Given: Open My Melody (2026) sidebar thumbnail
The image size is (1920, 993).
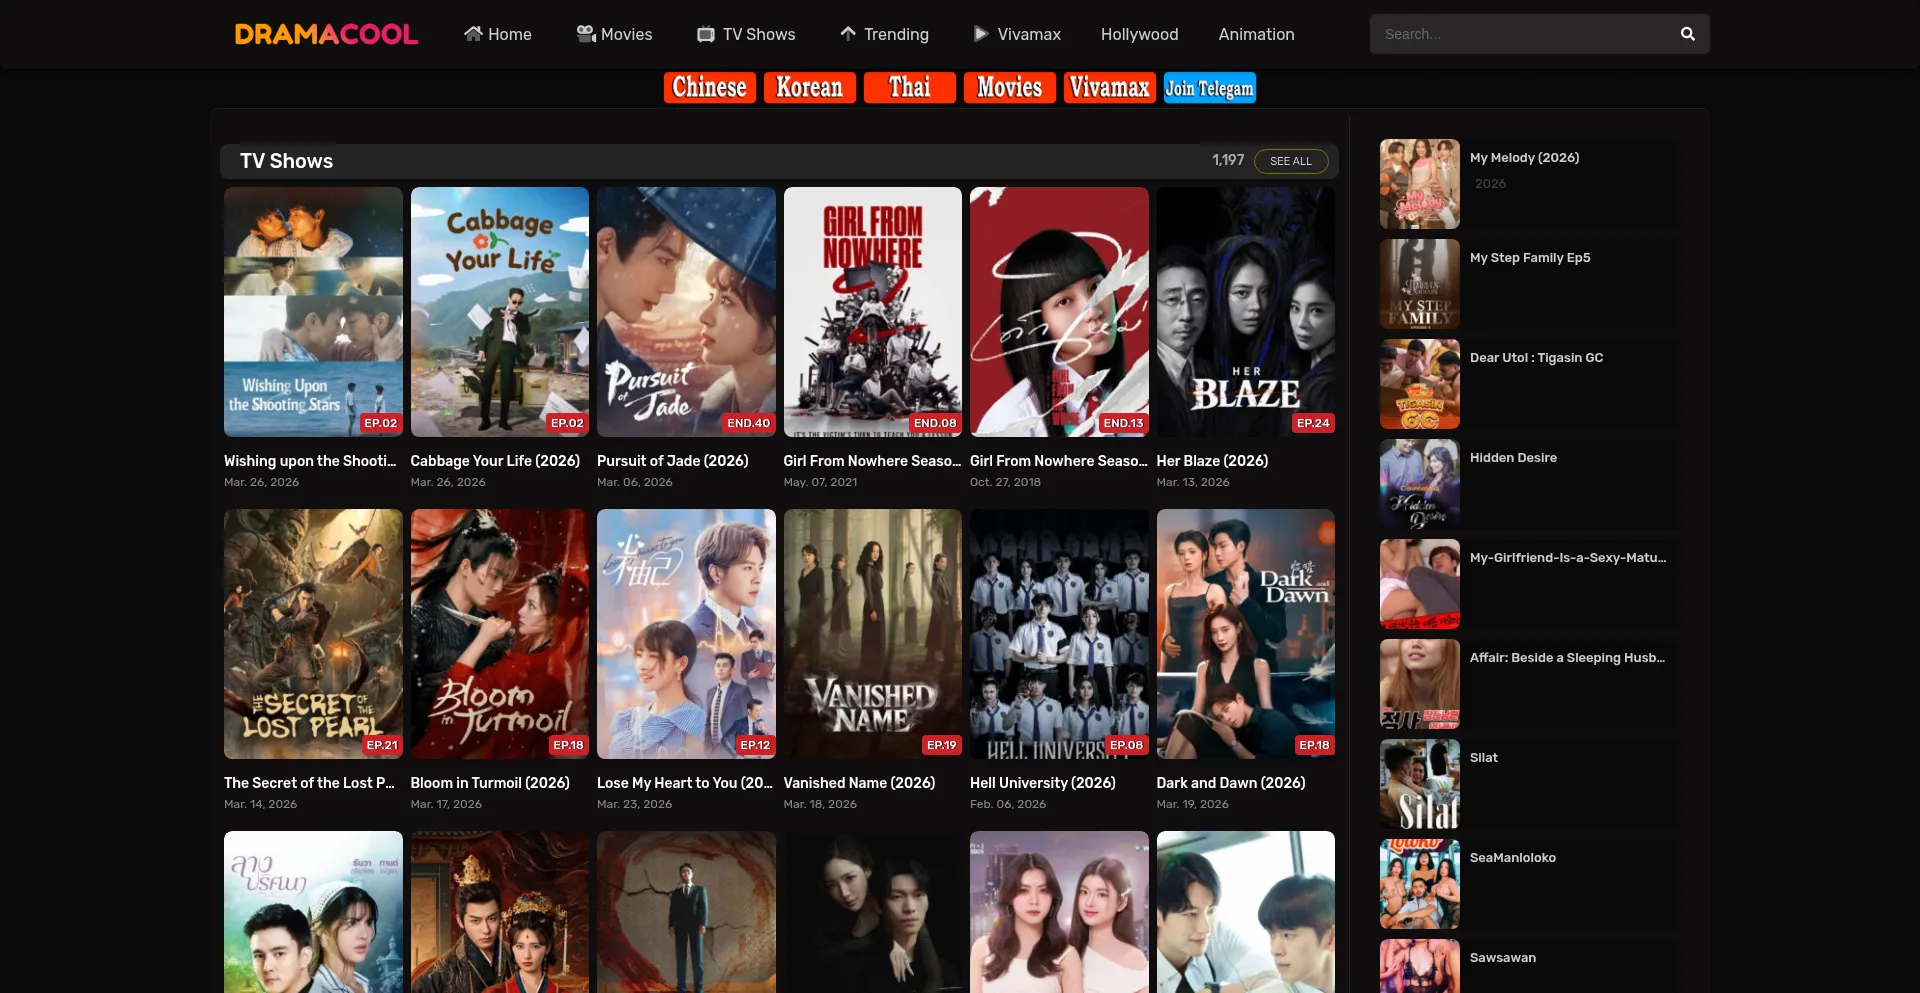Looking at the screenshot, I should pyautogui.click(x=1420, y=184).
